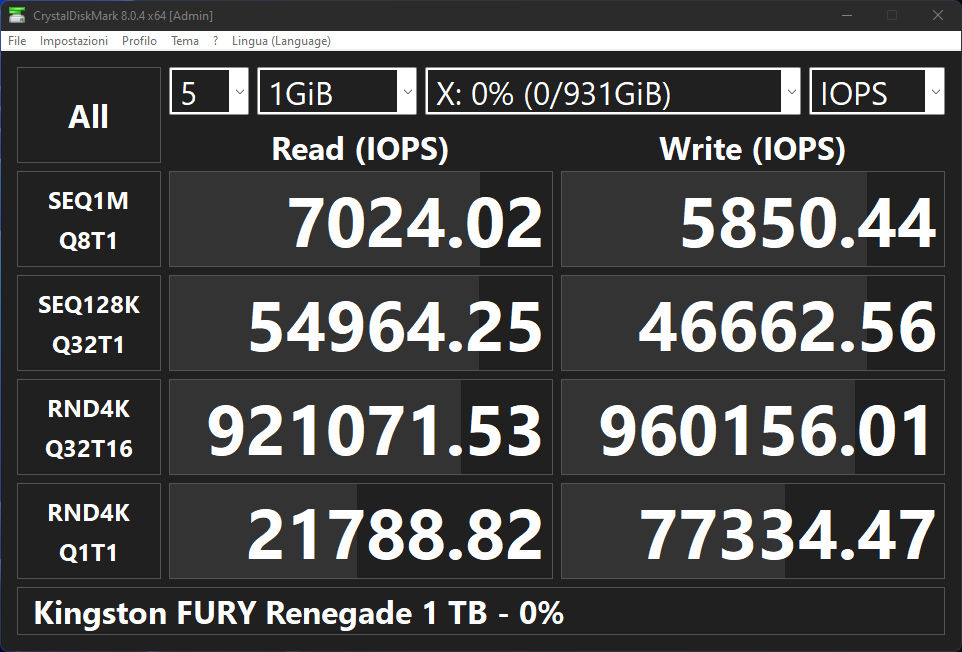Image resolution: width=962 pixels, height=652 pixels.
Task: Minimize the CrystalDiskMark window
Action: click(x=847, y=15)
